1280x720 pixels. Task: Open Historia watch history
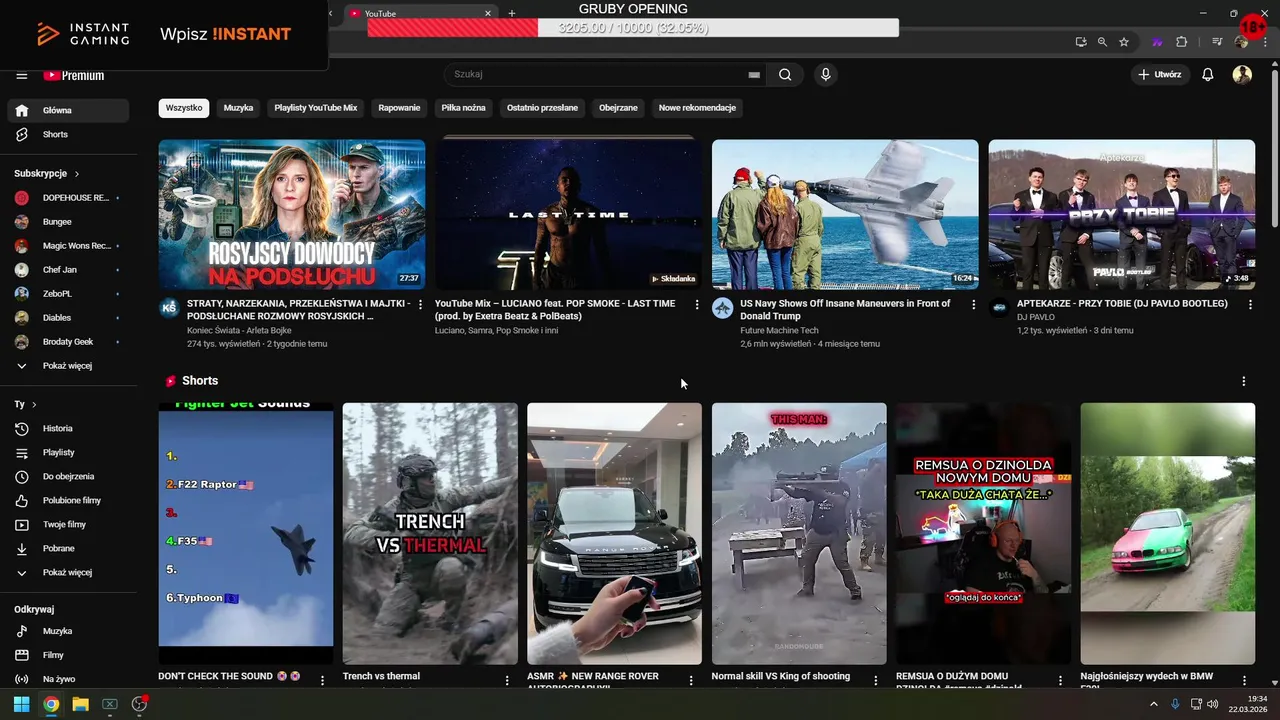pyautogui.click(x=68, y=429)
